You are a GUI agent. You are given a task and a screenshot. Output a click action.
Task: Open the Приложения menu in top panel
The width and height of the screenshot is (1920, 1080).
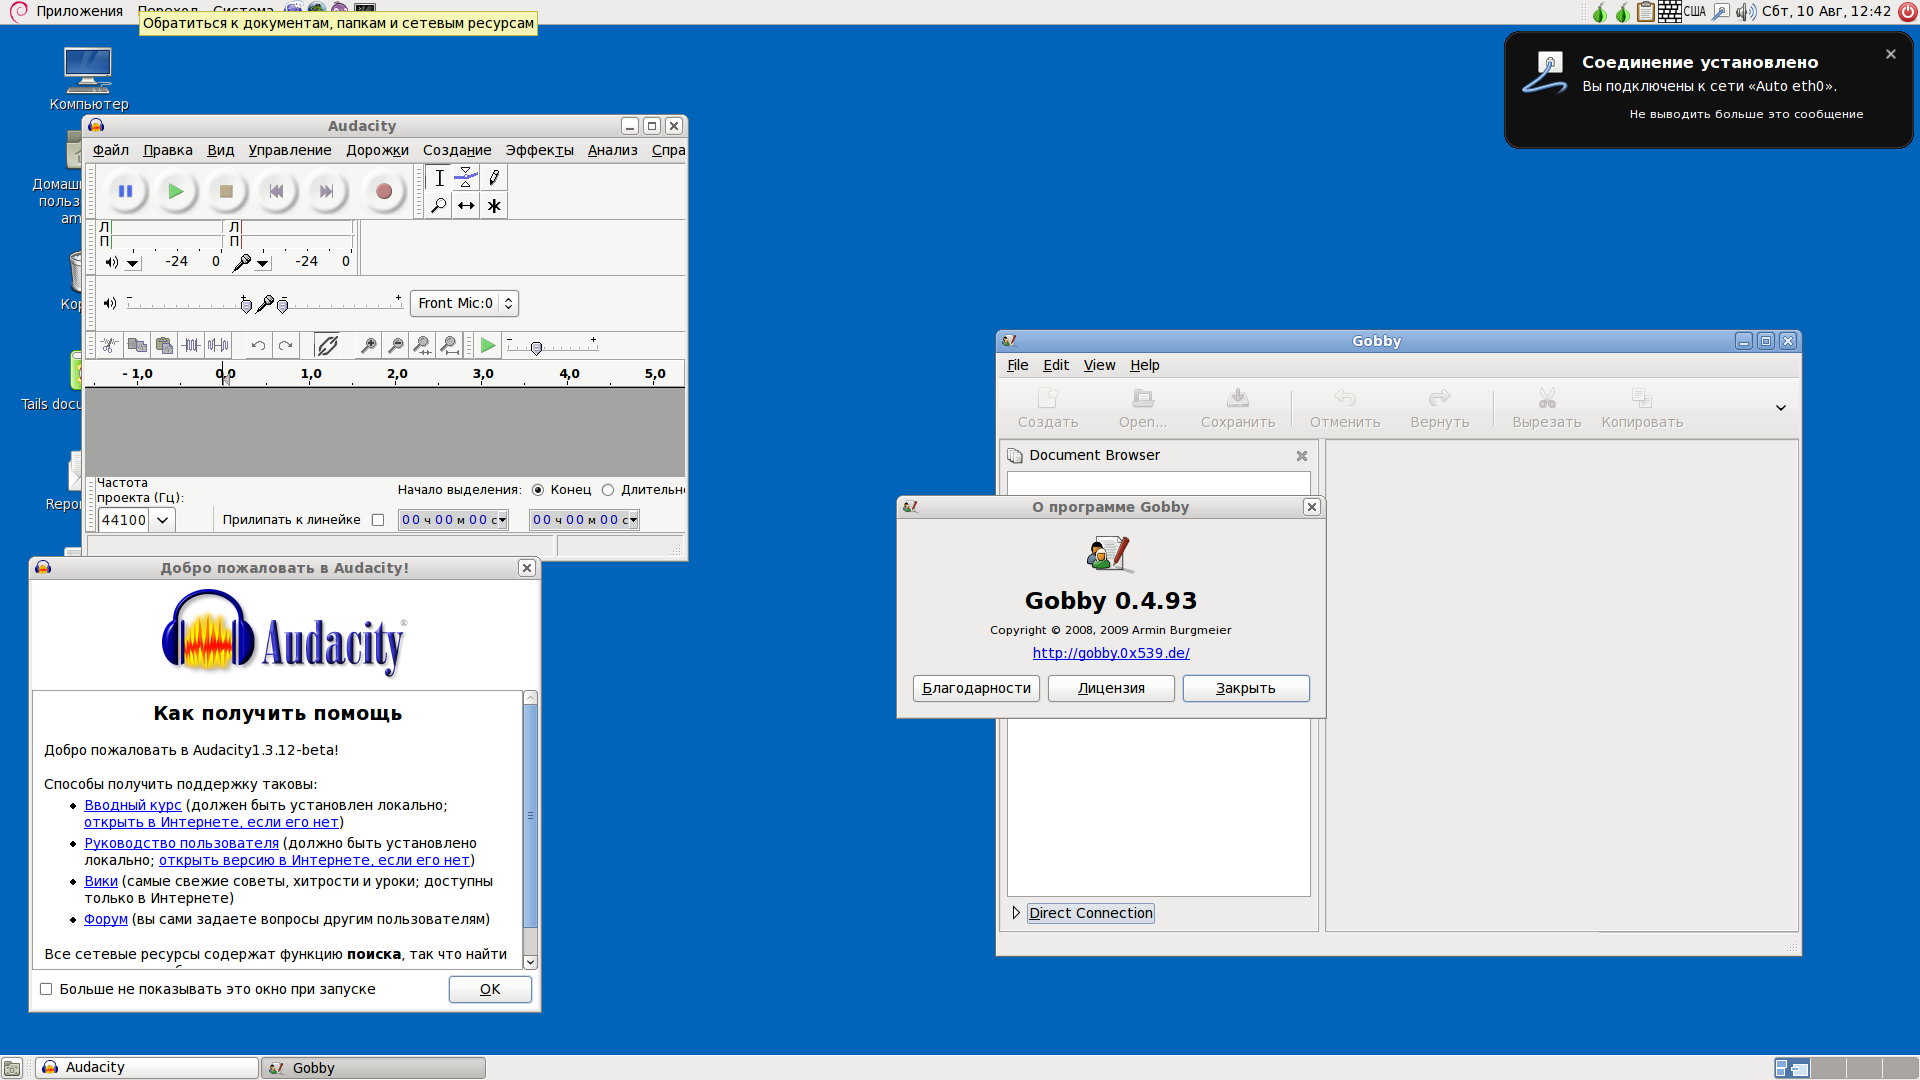(79, 11)
